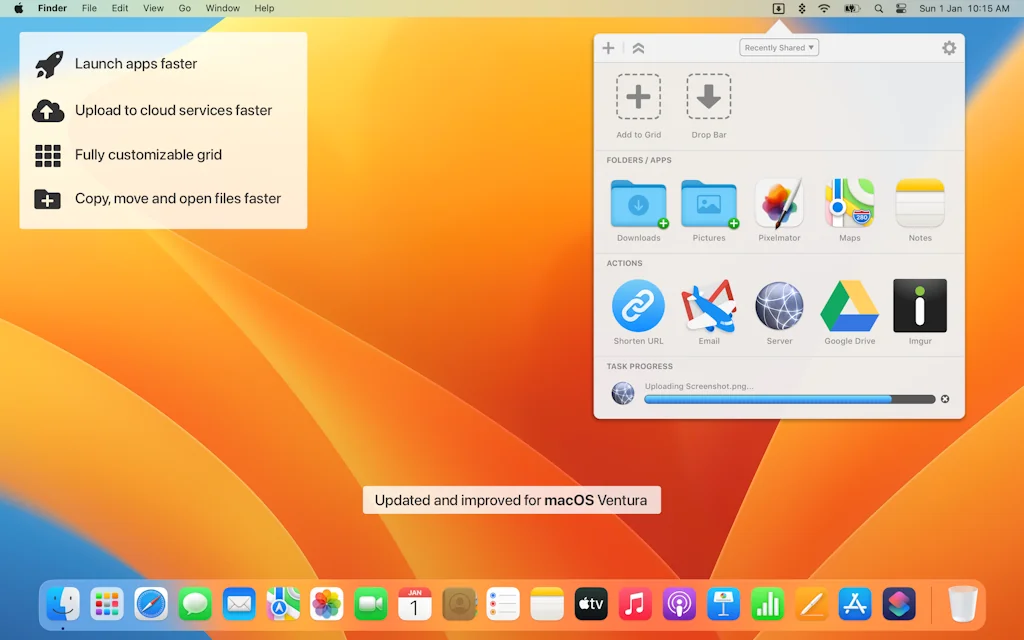The image size is (1024, 640).
Task: Cancel the Screenshot.png upload task
Action: click(945, 399)
